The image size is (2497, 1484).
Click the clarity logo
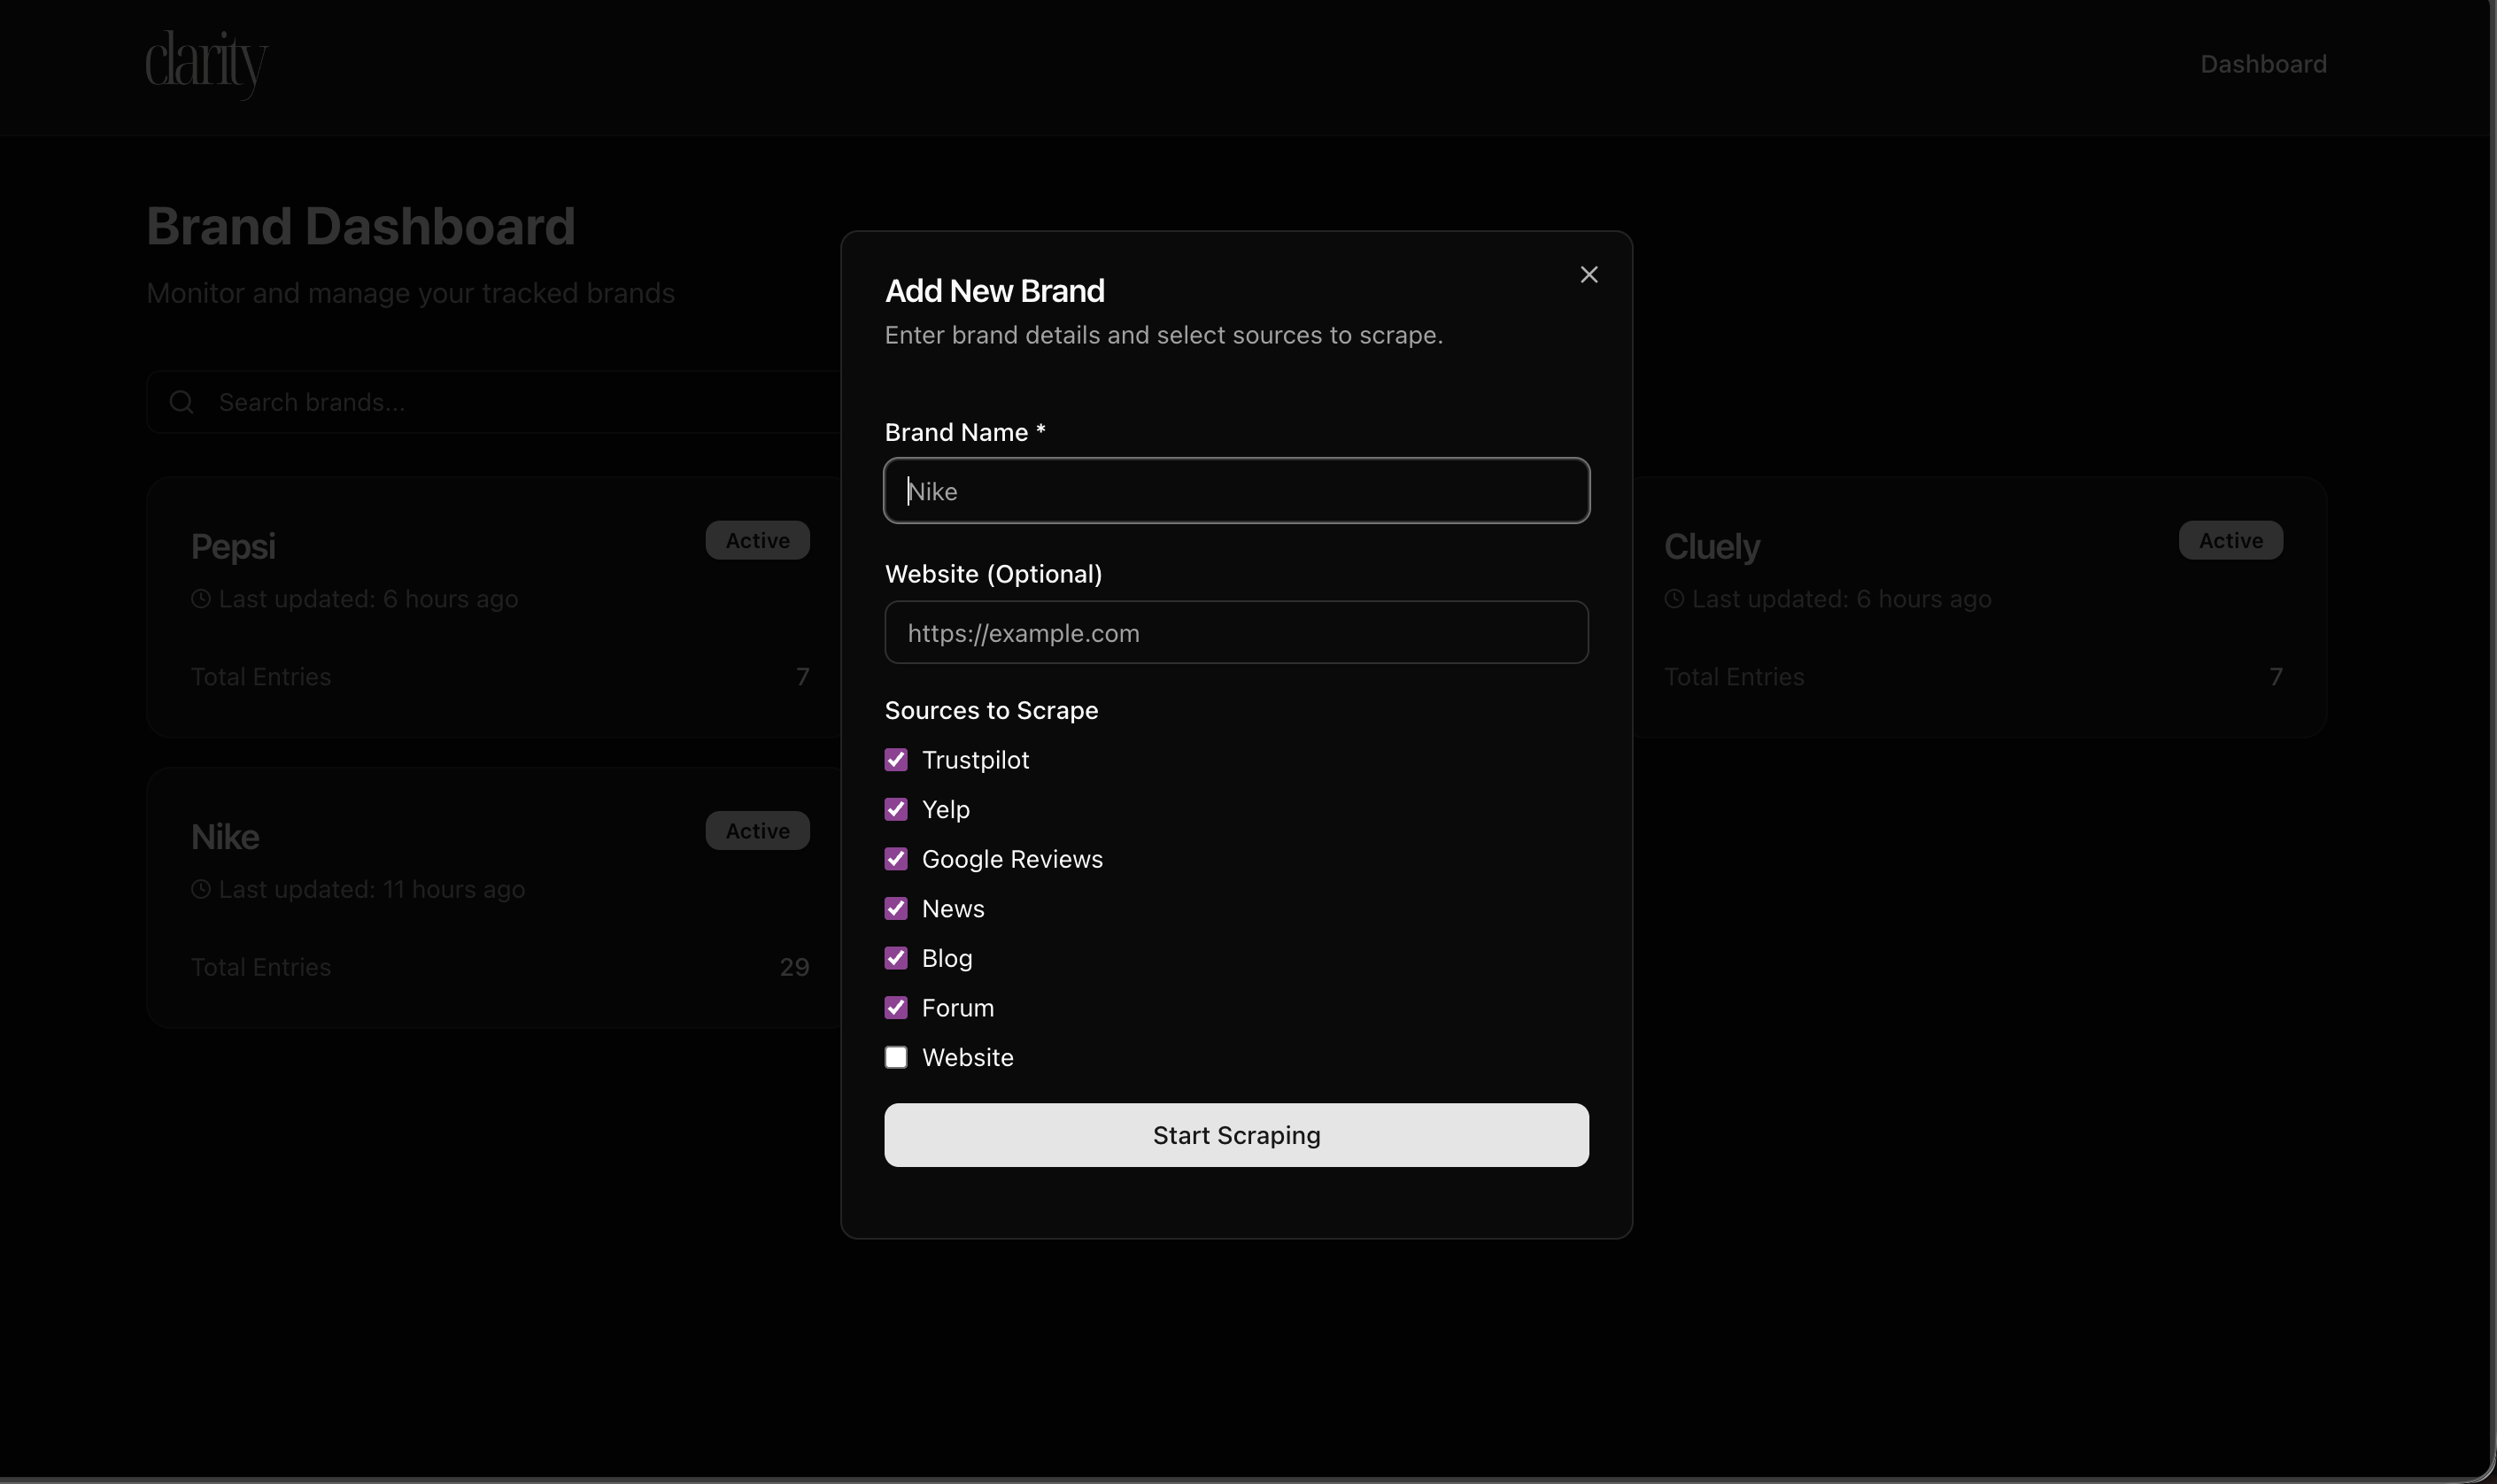pyautogui.click(x=206, y=63)
